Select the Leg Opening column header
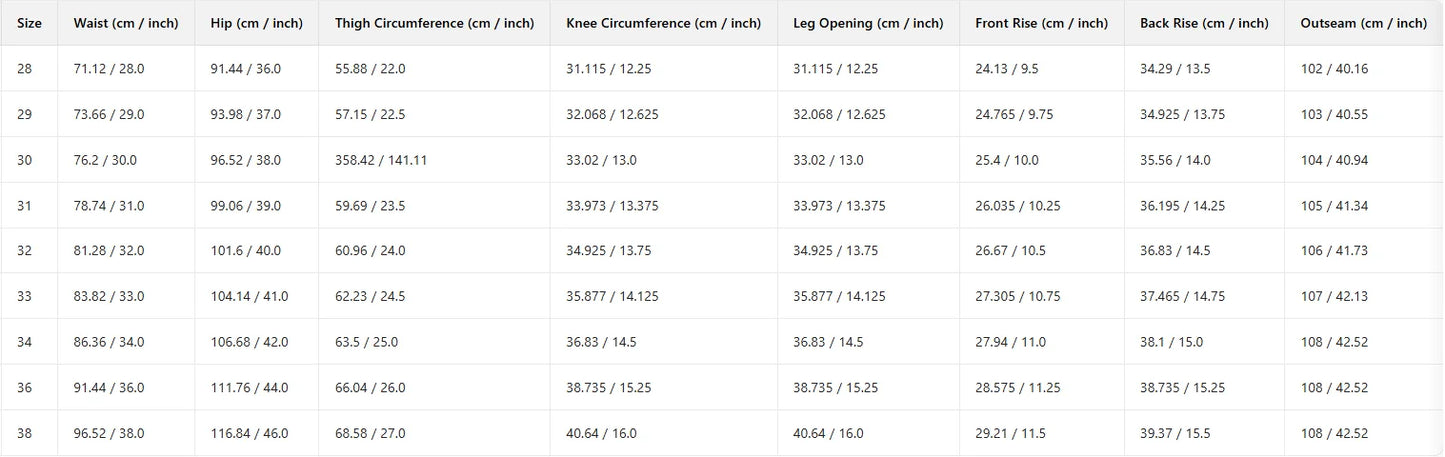Screen dimensions: 1445x457 coord(868,23)
